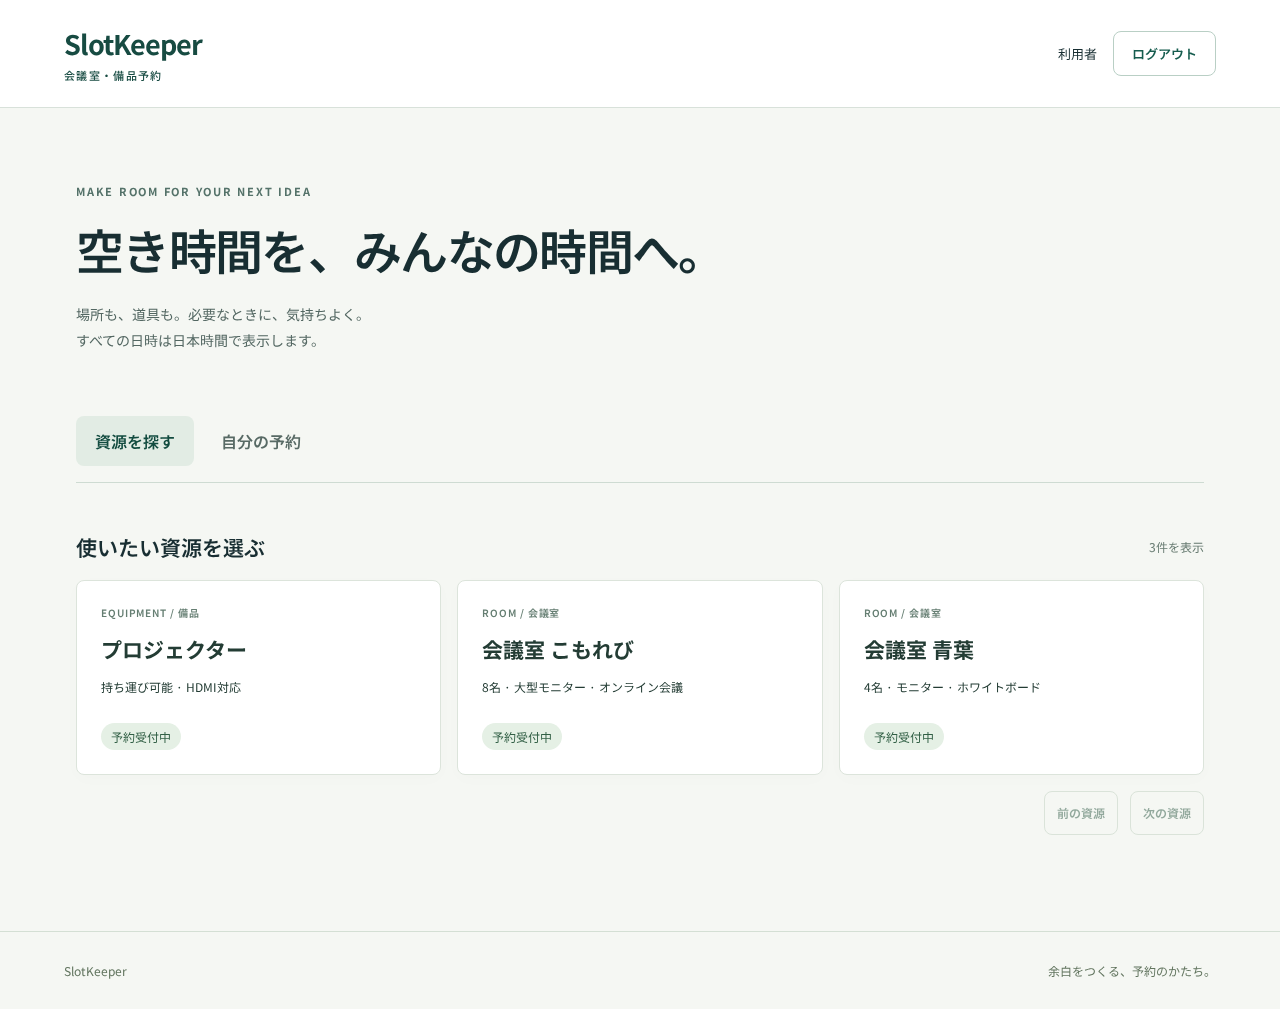Image resolution: width=1280 pixels, height=1009 pixels.
Task: Click the 空き時間を、みんなの時間へ。 headline
Action: 391,252
